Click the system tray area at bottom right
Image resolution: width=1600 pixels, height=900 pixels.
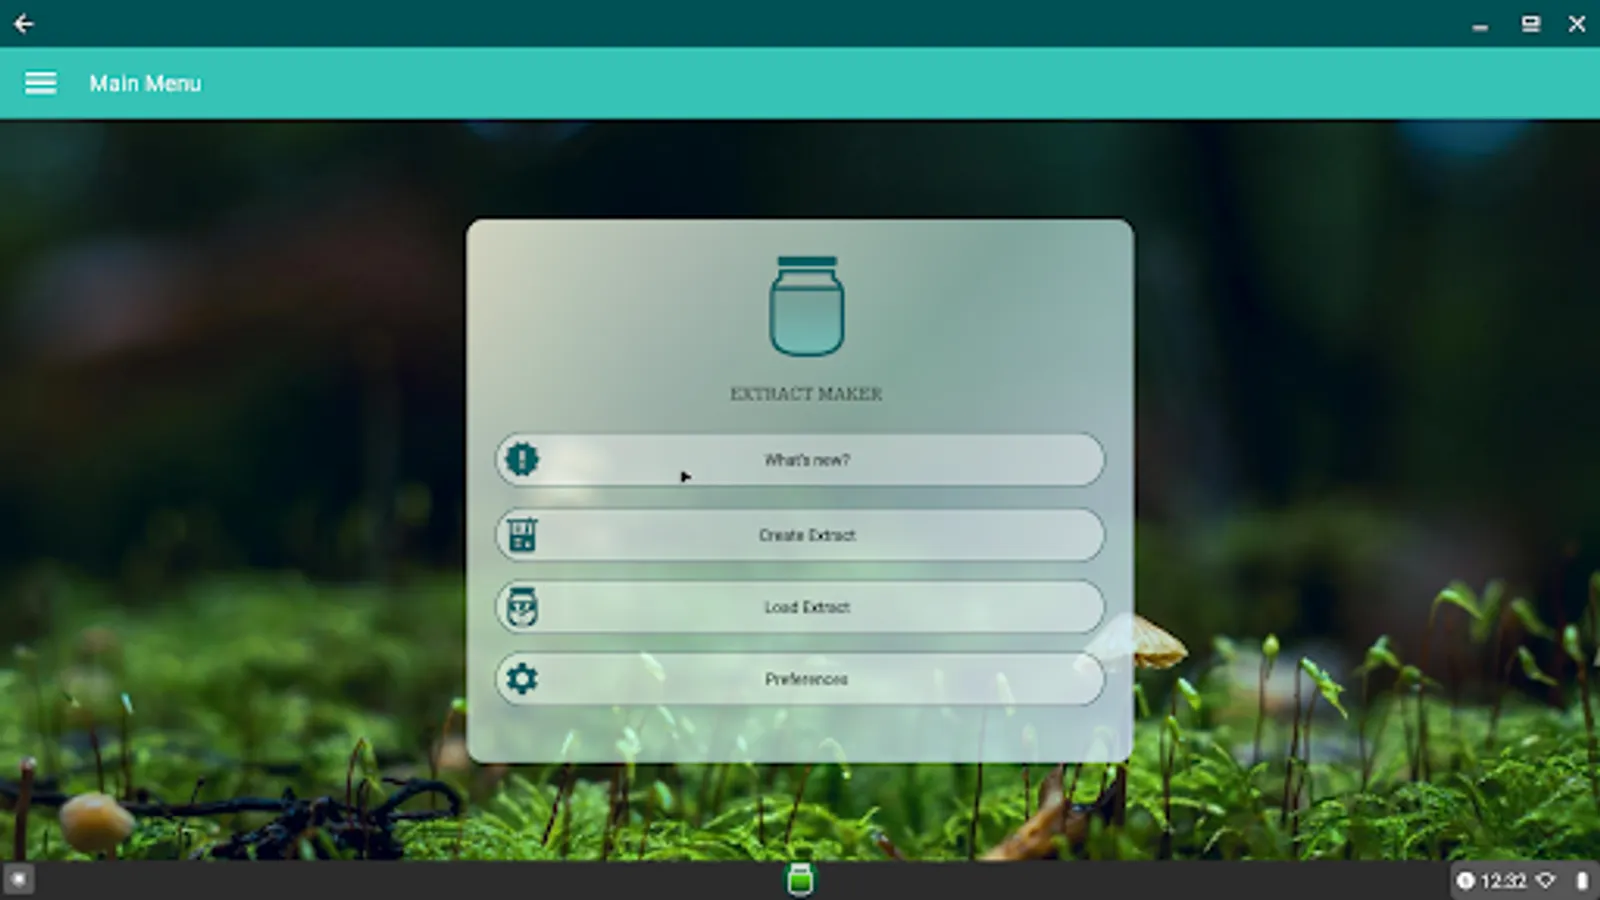(x=1525, y=880)
